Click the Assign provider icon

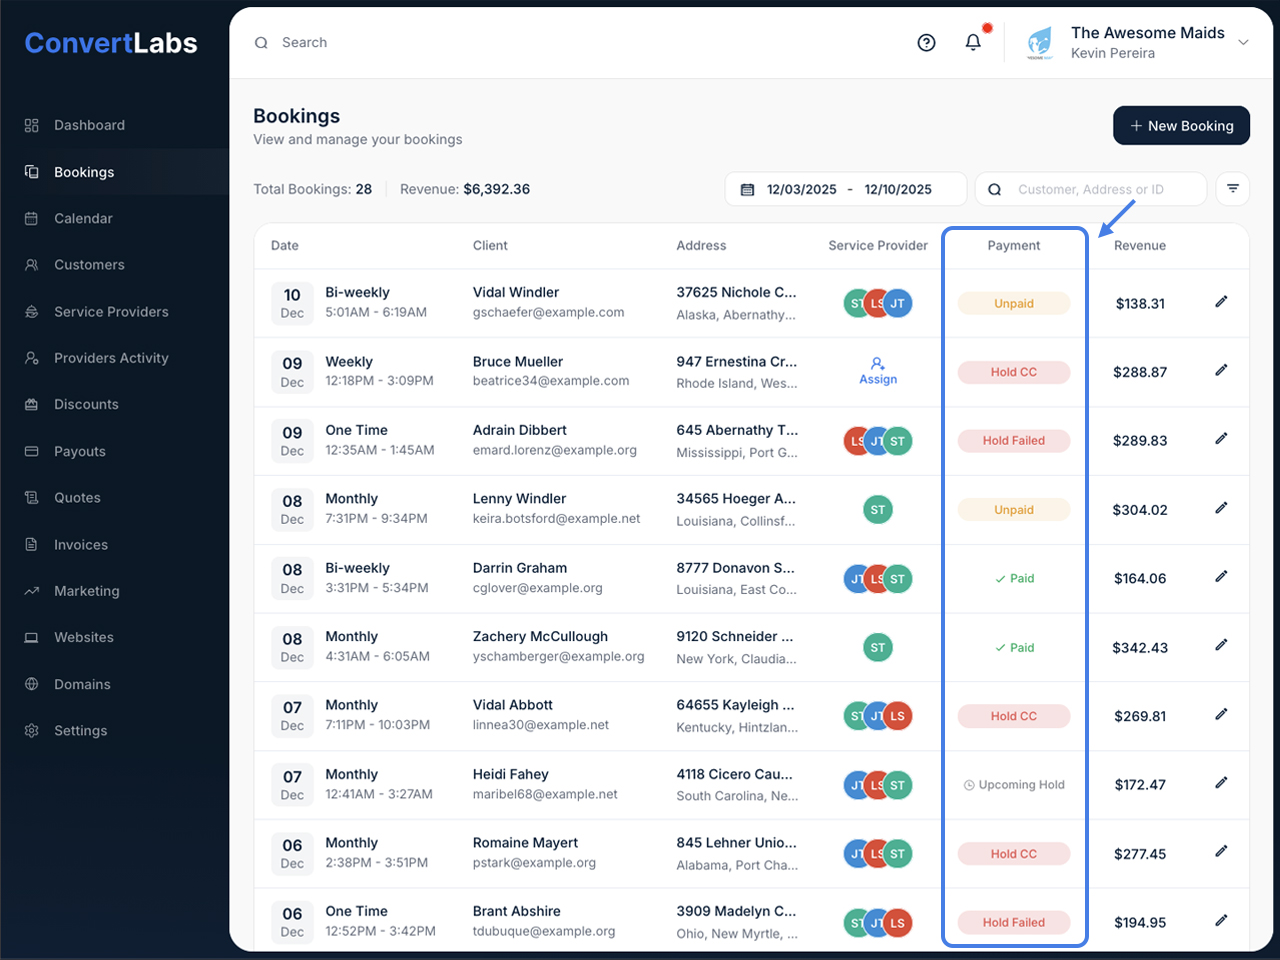tap(878, 371)
